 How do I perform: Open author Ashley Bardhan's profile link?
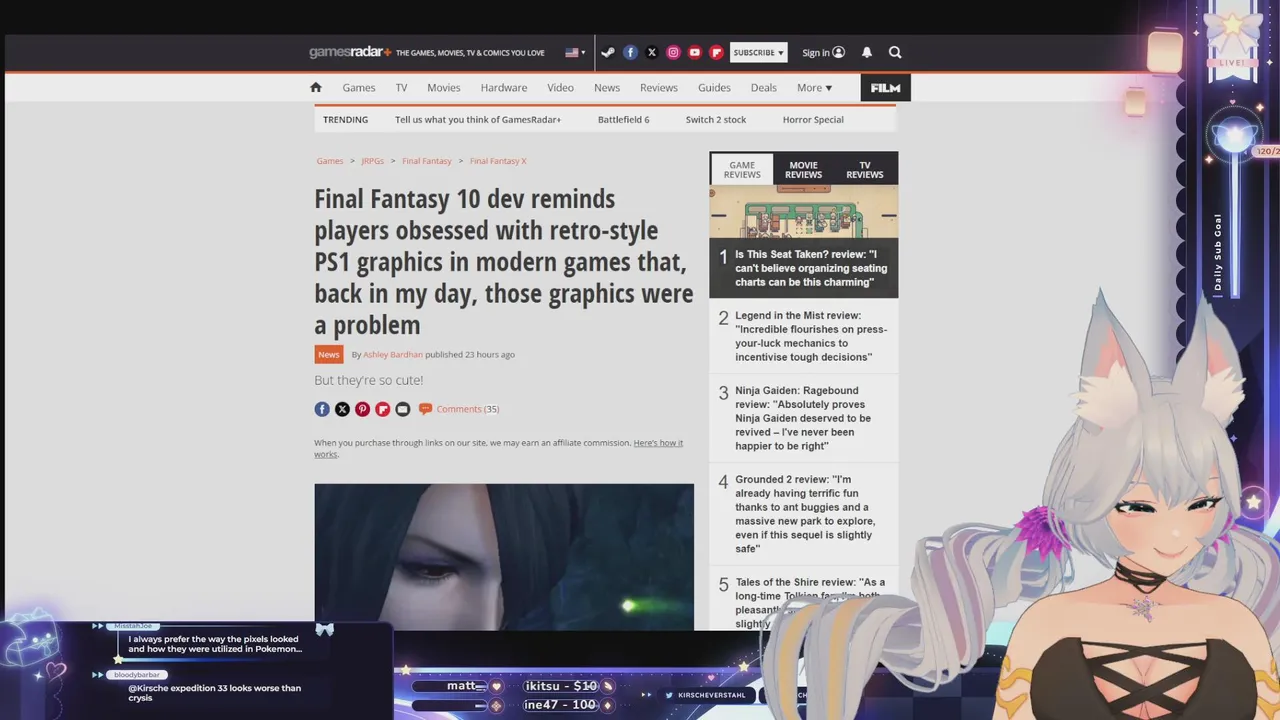pos(393,354)
